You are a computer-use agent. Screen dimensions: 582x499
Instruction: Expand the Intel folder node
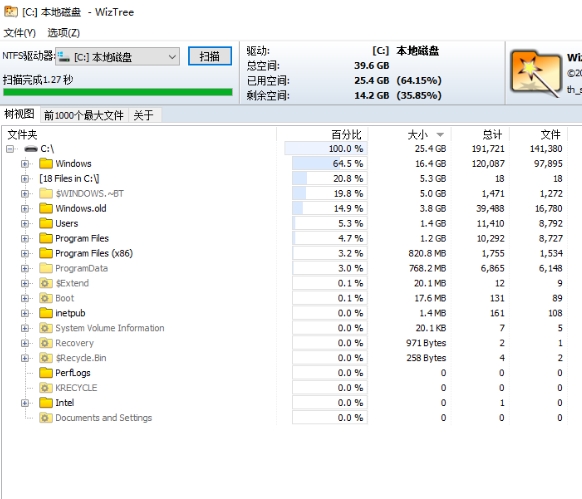point(25,403)
